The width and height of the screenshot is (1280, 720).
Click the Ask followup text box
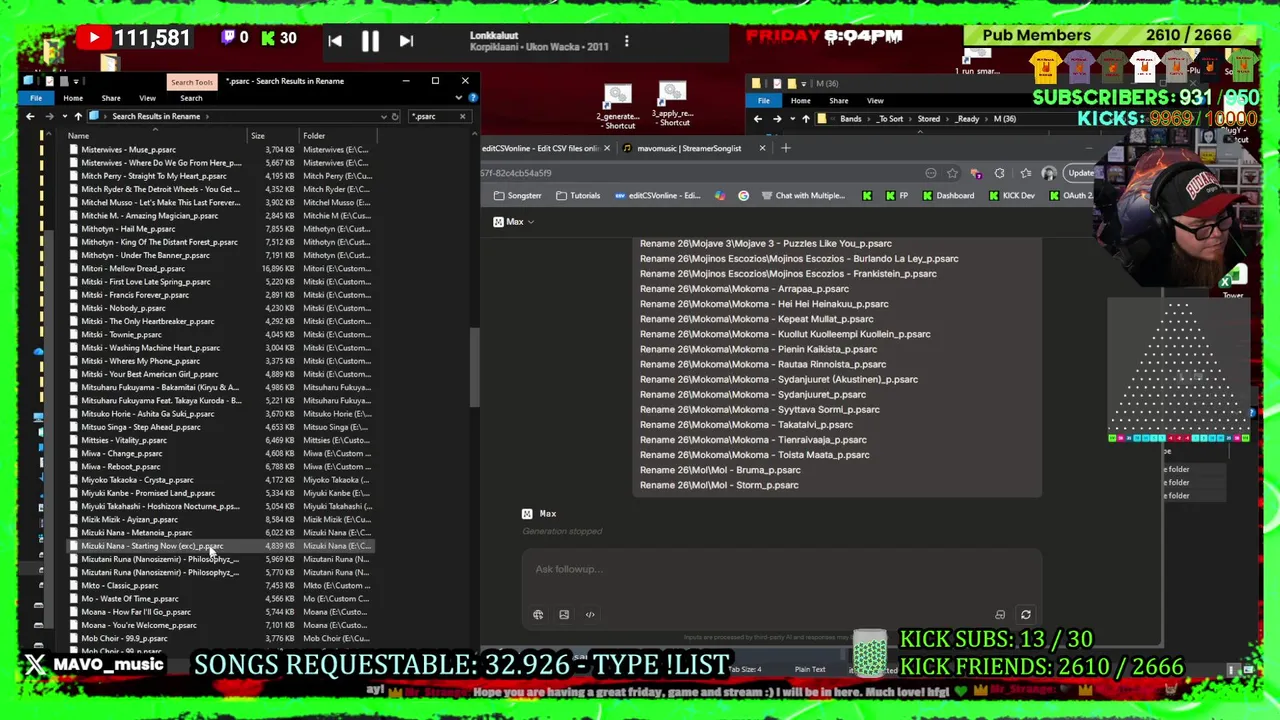coord(780,569)
